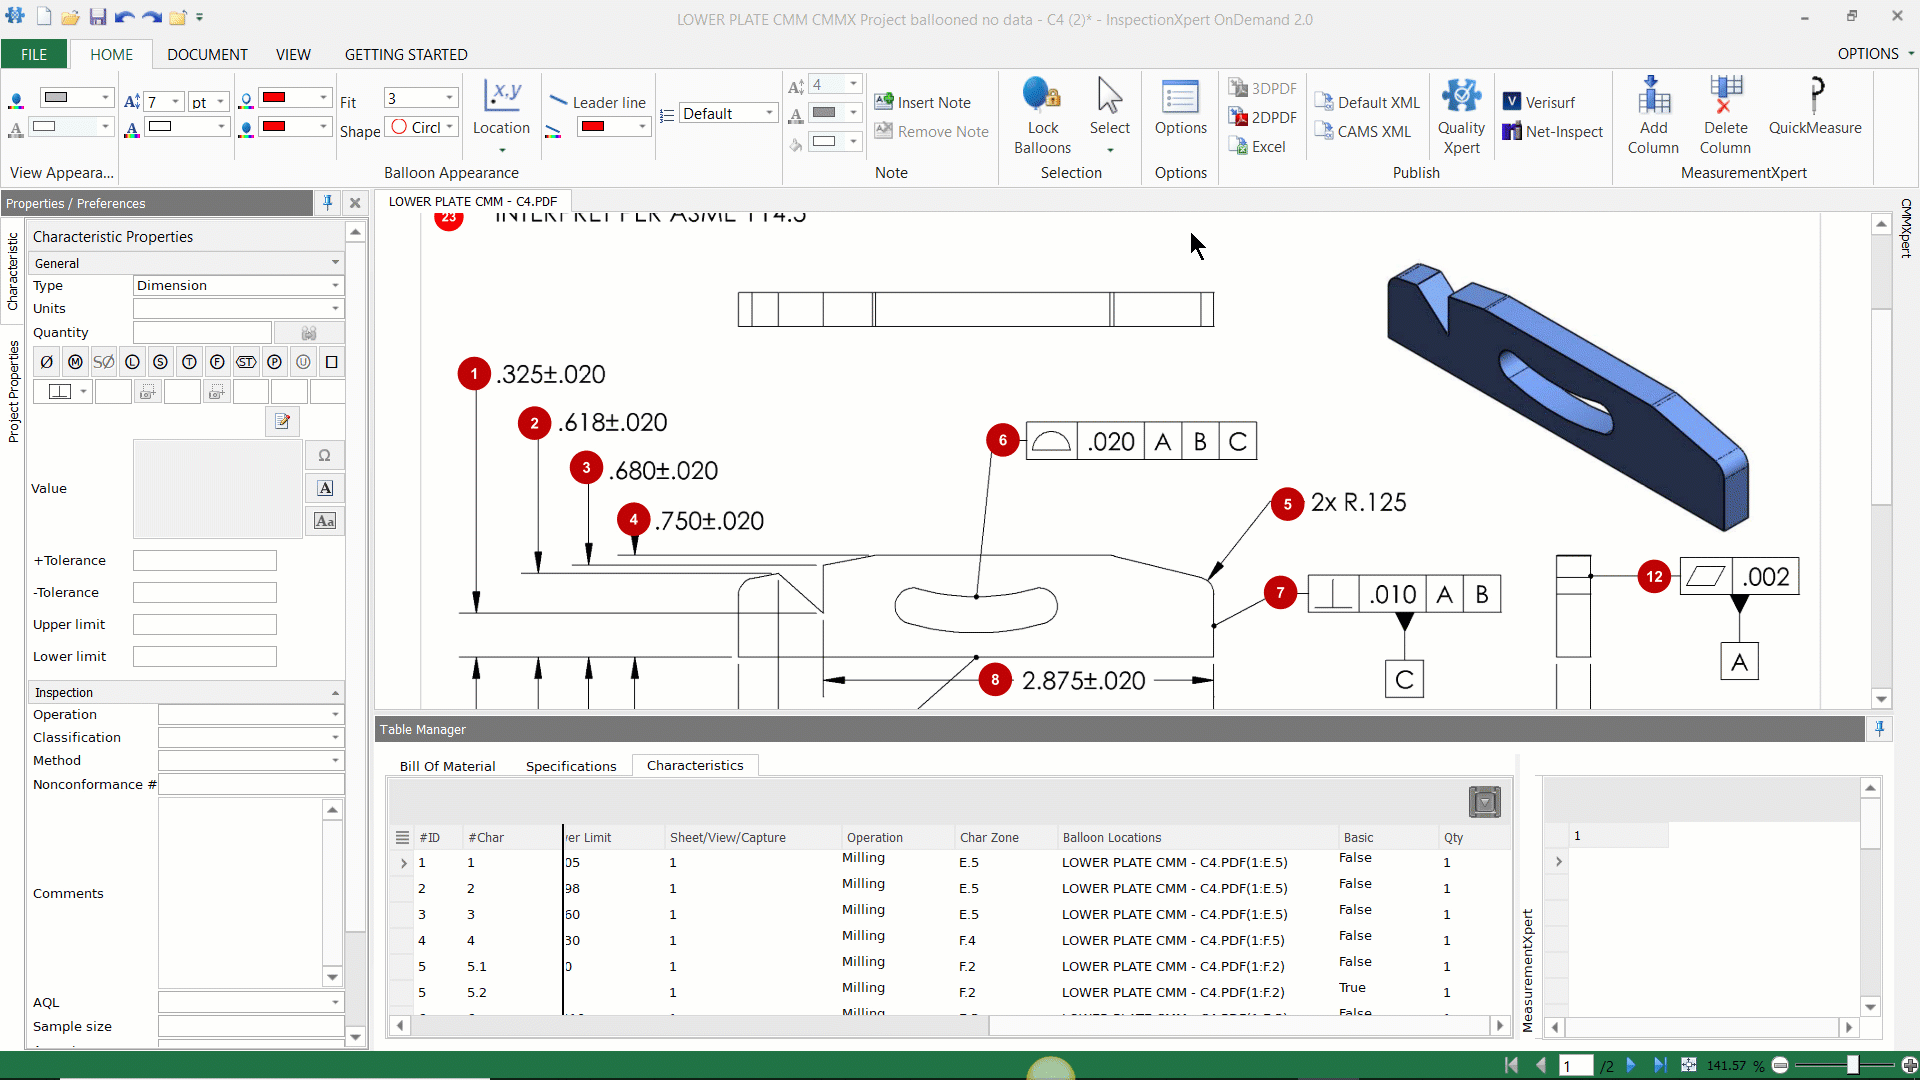Publish to 3DPDF
Screen dimensions: 1920x1080
[1263, 88]
